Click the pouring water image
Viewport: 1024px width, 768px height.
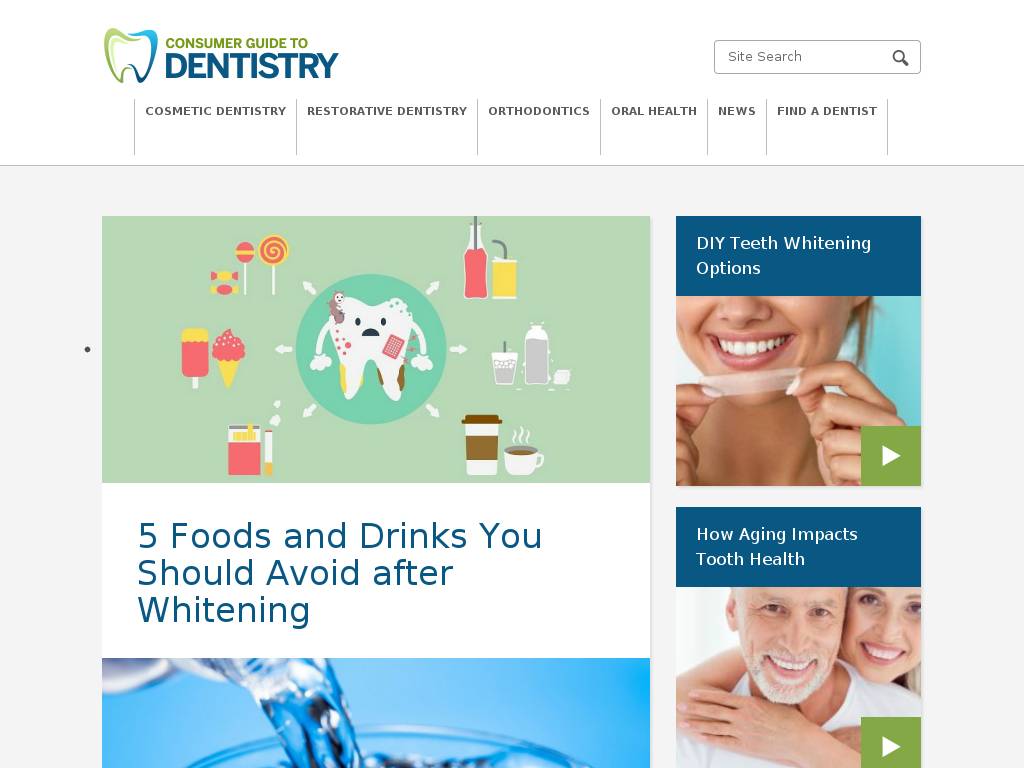[376, 712]
